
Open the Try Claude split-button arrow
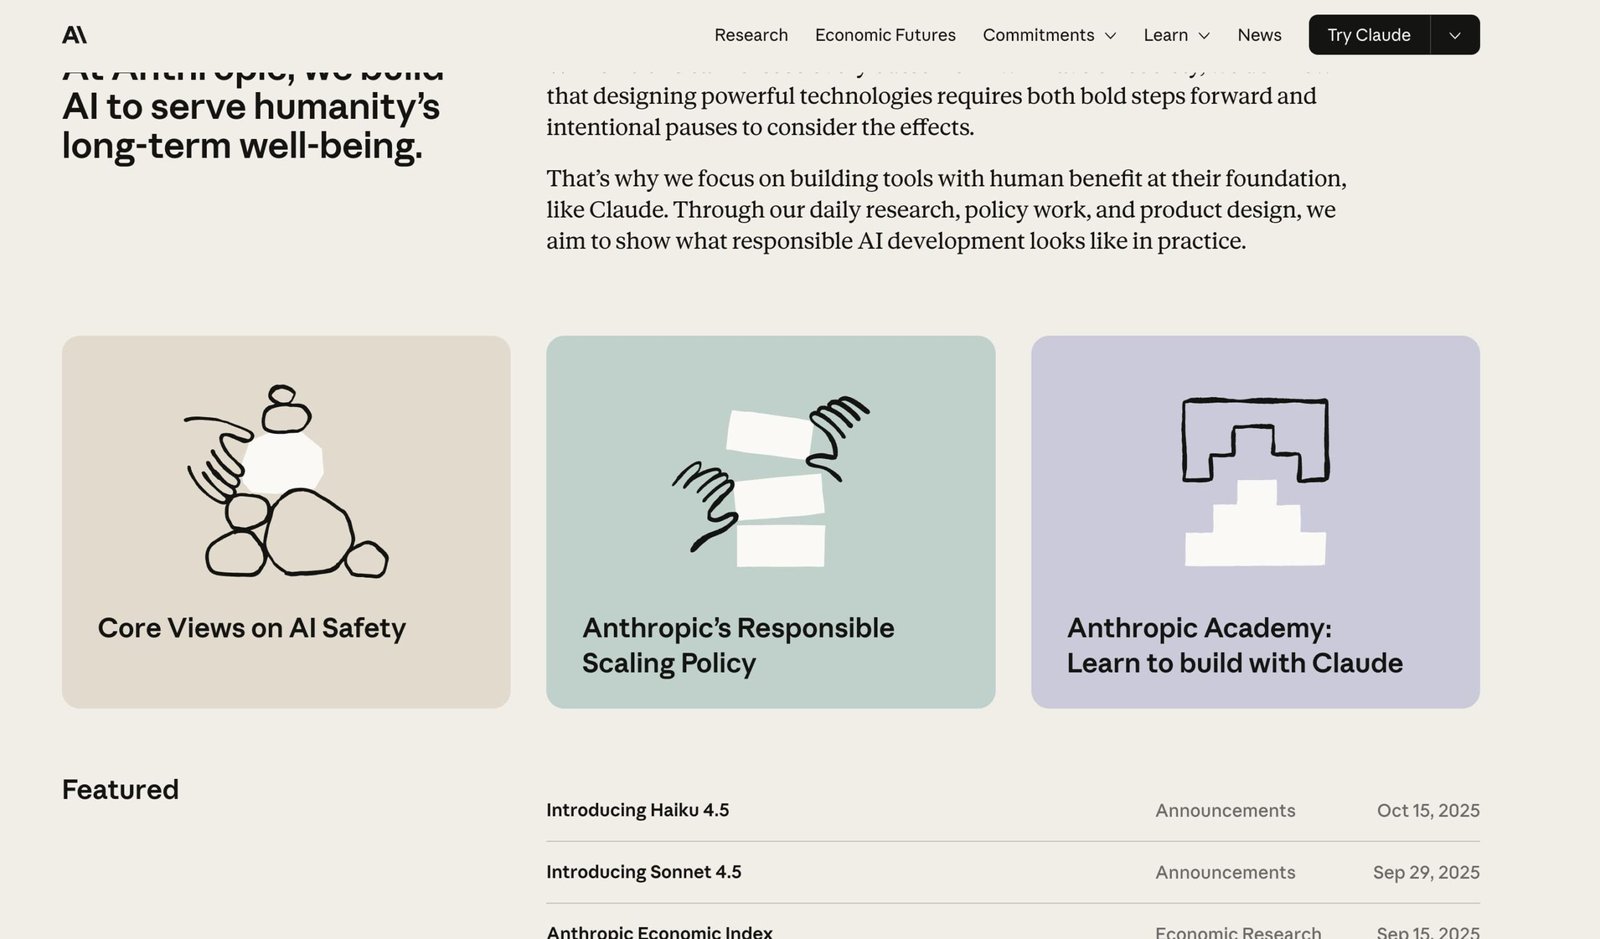tap(1455, 35)
